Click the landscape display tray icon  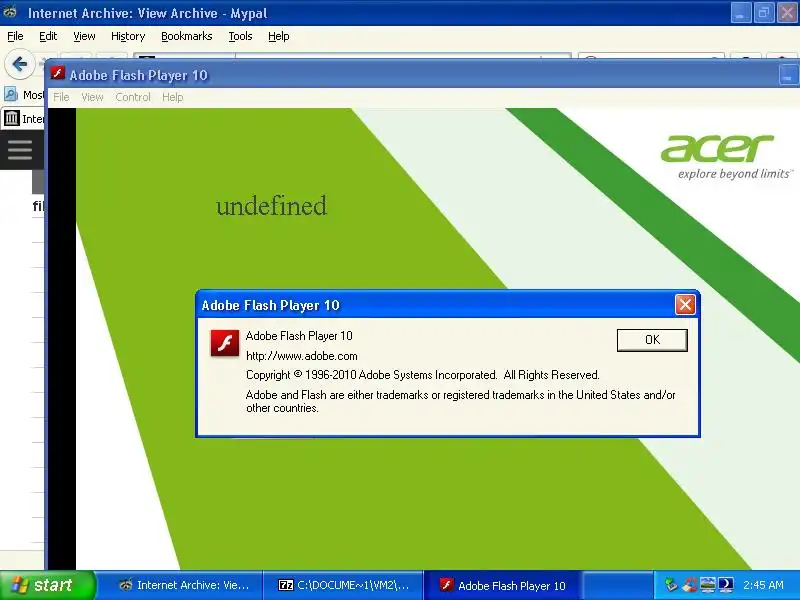[x=708, y=585]
